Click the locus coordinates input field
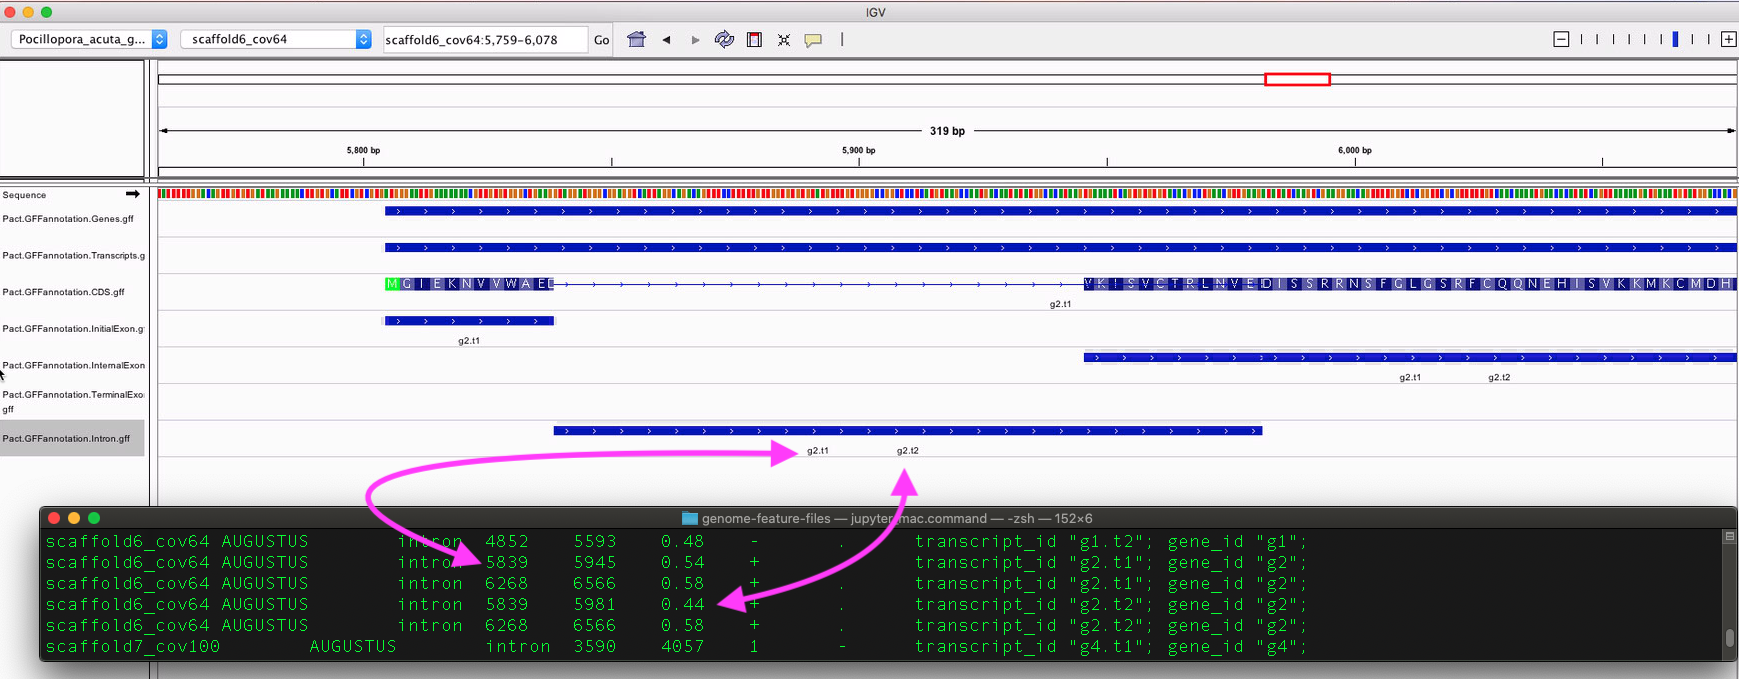This screenshot has height=679, width=1739. (485, 40)
